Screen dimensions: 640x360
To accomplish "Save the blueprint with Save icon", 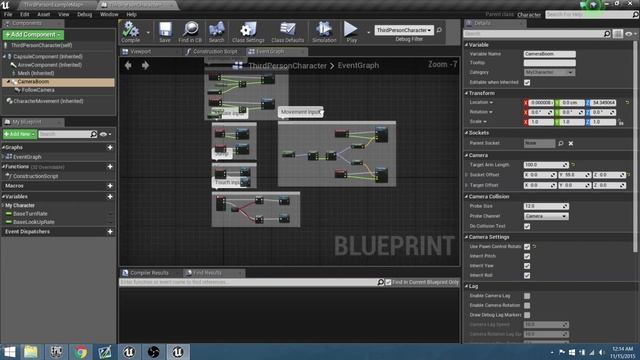I will pyautogui.click(x=165, y=31).
